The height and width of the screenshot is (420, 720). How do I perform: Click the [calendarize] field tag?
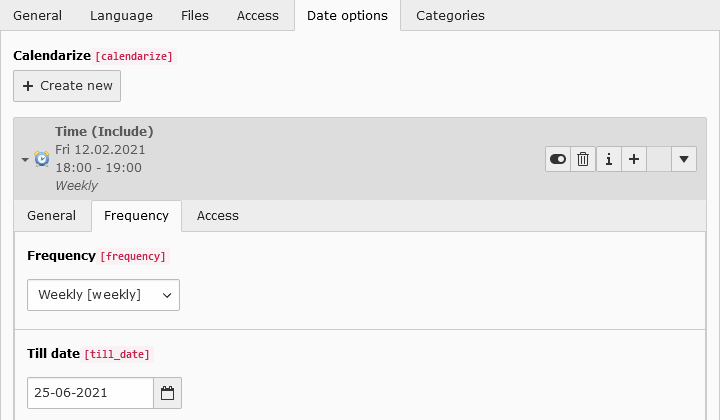[134, 56]
